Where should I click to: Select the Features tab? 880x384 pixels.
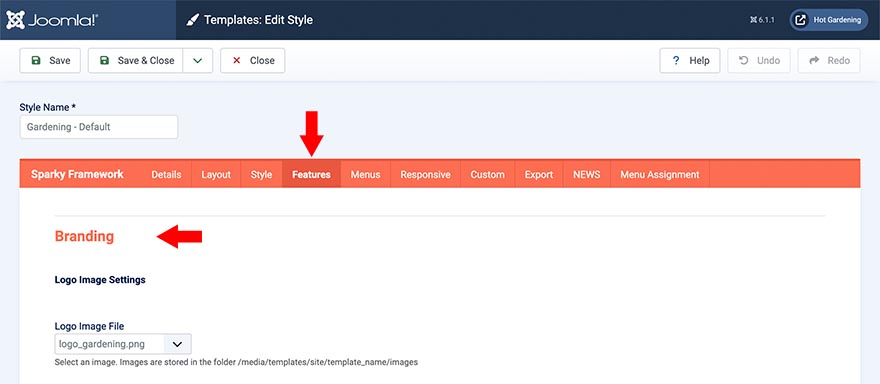(x=311, y=175)
